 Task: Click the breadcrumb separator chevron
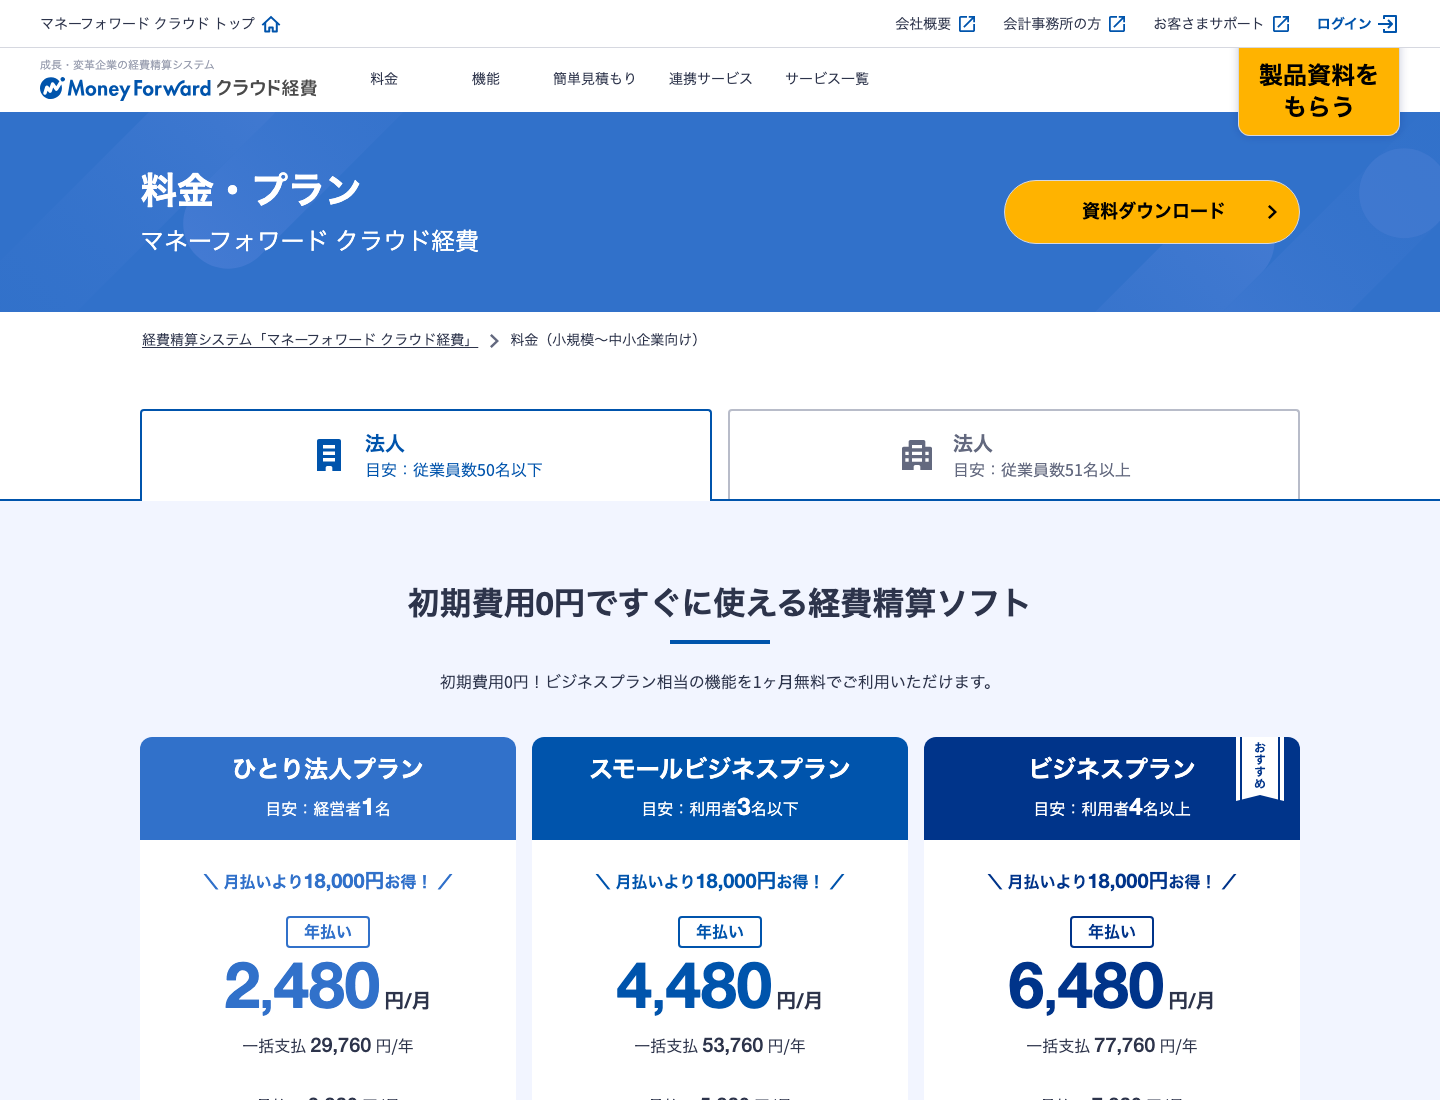[494, 341]
